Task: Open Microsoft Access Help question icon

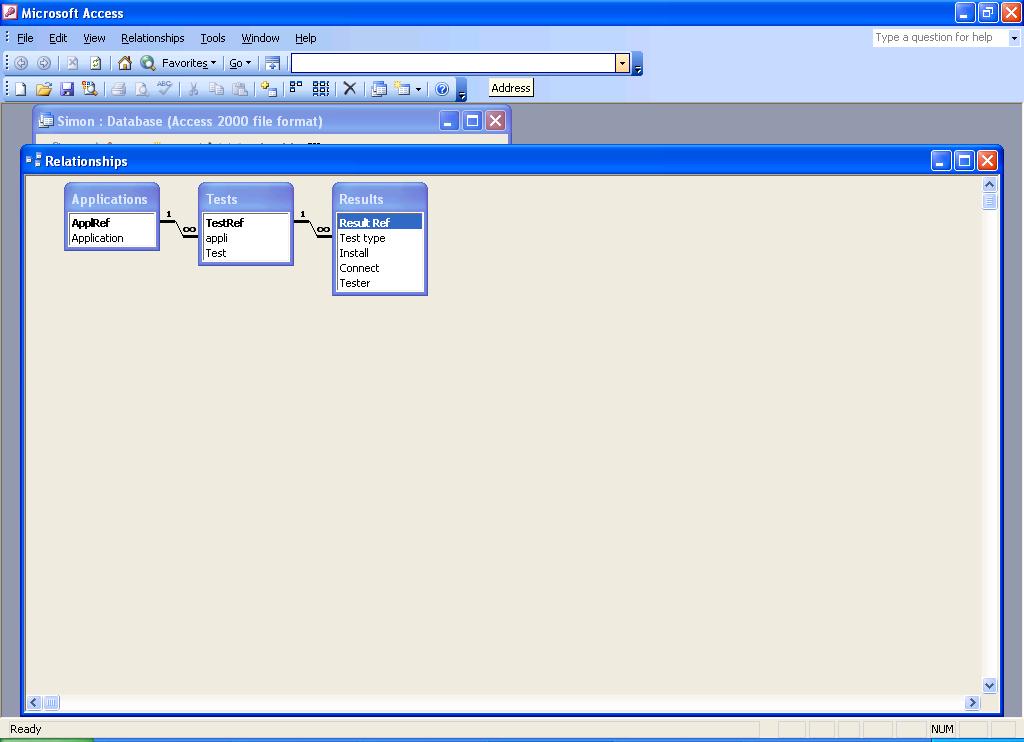Action: 442,89
